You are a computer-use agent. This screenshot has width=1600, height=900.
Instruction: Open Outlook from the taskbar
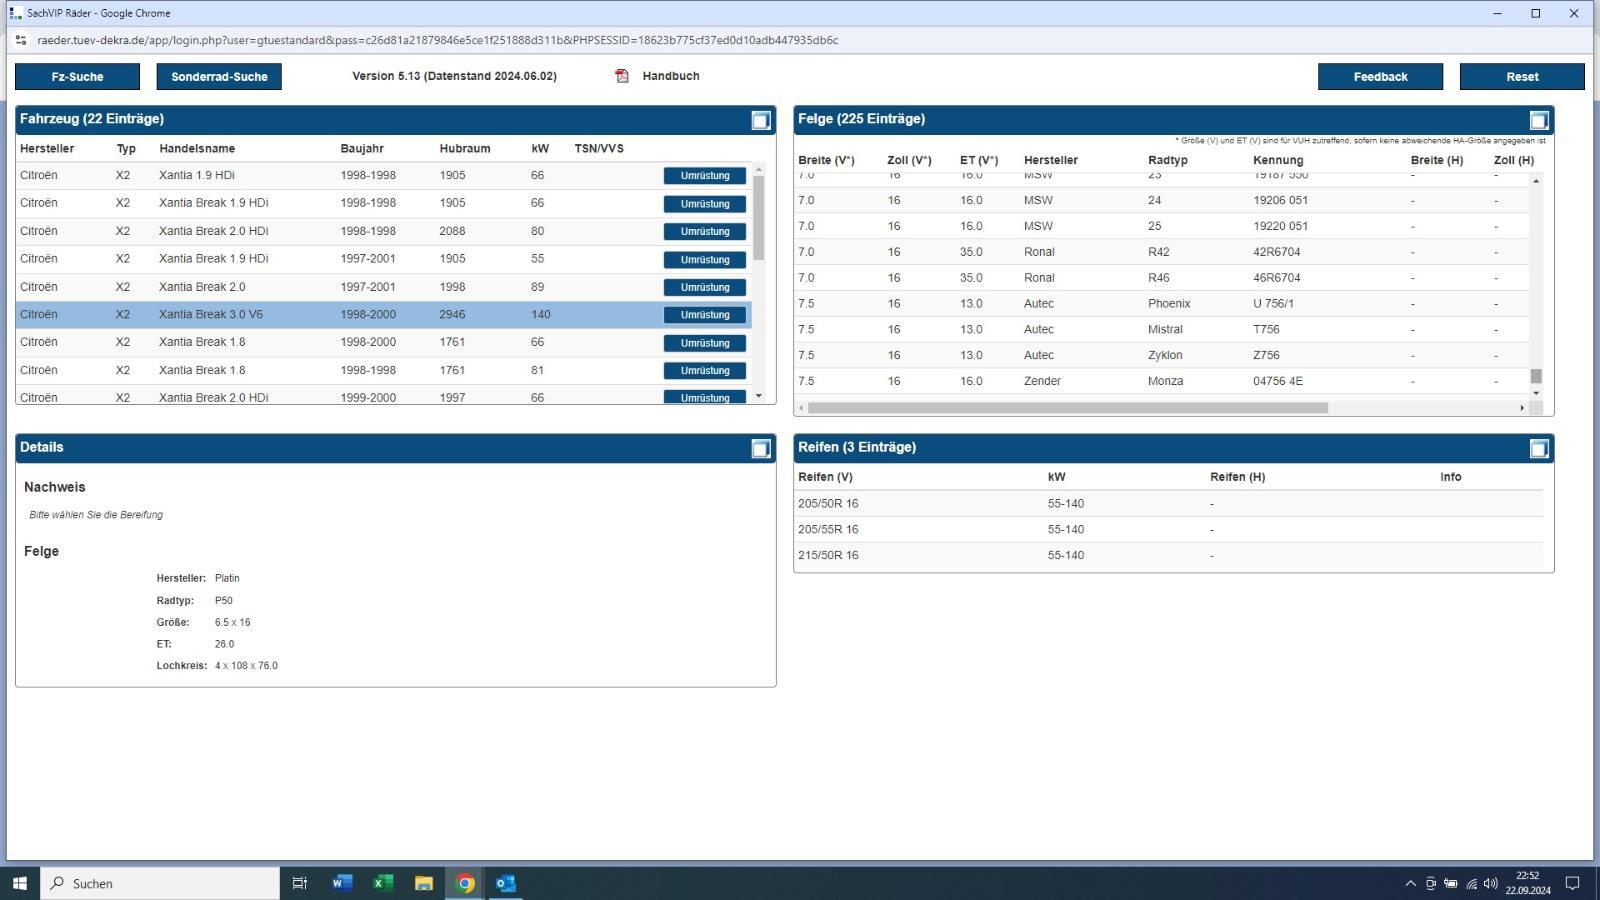pyautogui.click(x=506, y=883)
